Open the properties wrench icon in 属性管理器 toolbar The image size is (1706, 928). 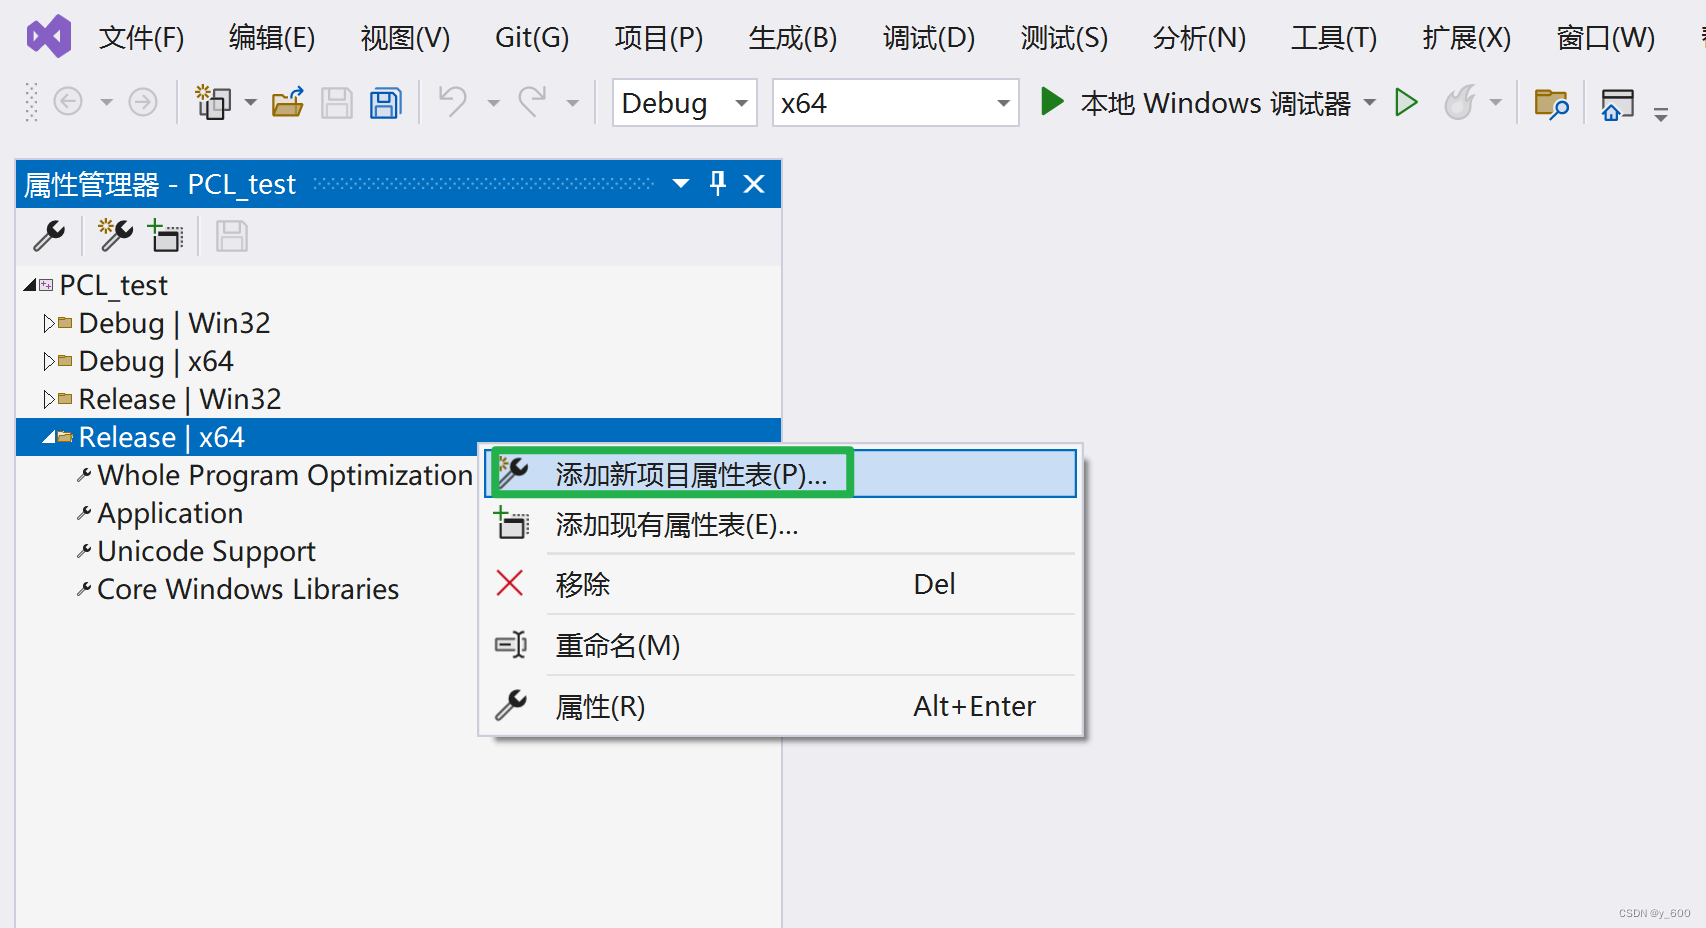pyautogui.click(x=48, y=236)
